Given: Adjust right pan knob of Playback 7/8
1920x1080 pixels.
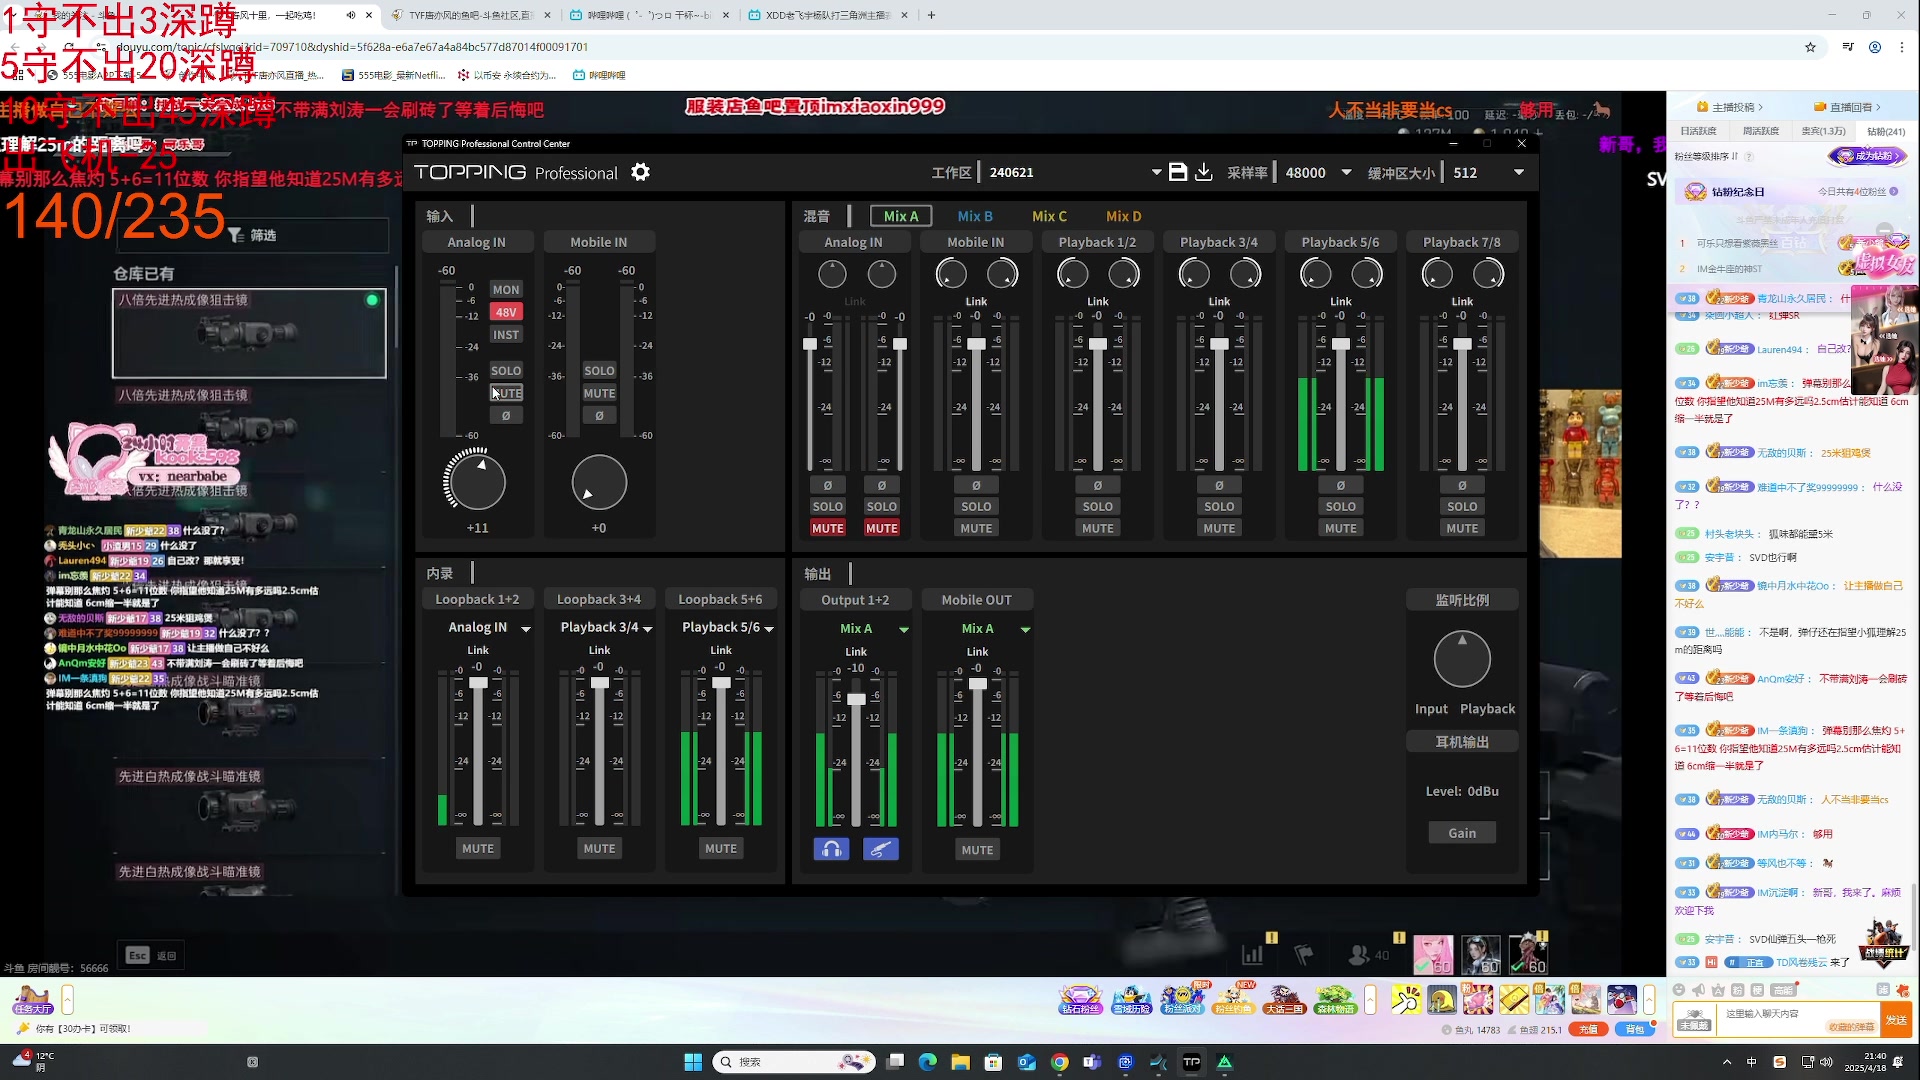Looking at the screenshot, I should click(1488, 273).
